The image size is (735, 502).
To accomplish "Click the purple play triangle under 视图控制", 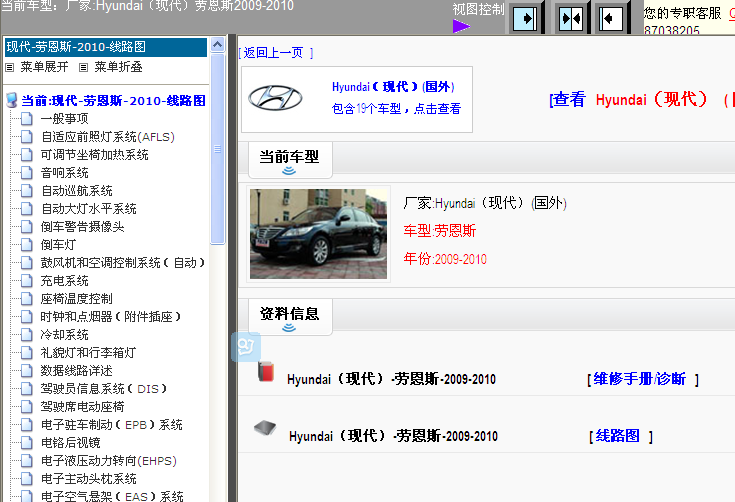I will [462, 26].
